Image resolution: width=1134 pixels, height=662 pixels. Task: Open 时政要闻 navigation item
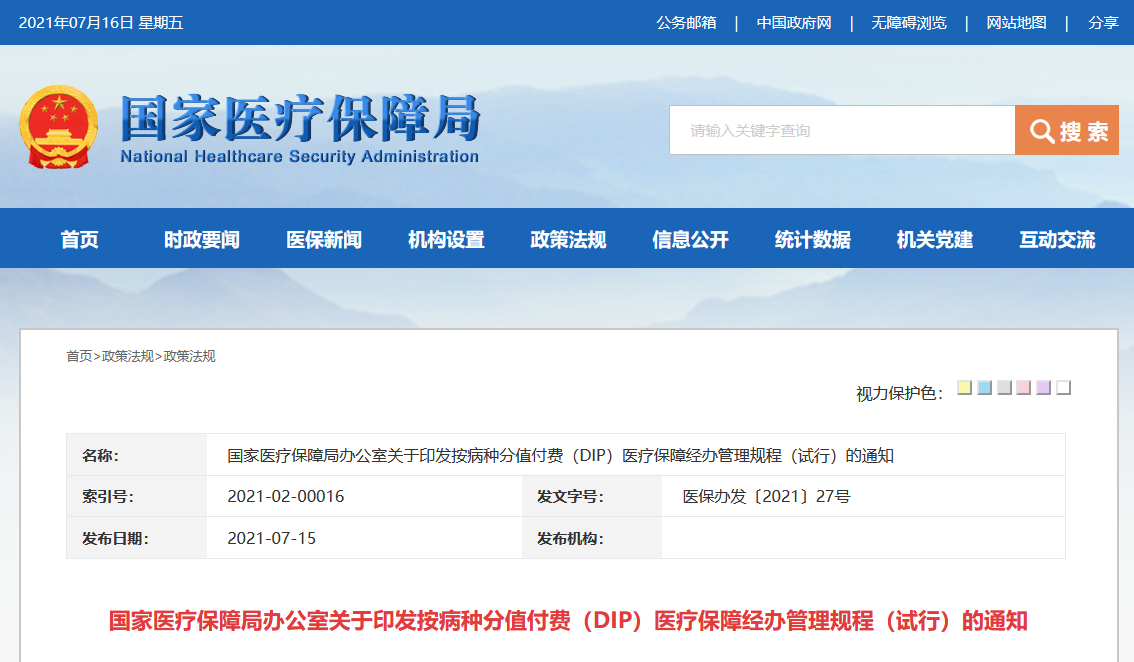point(202,239)
